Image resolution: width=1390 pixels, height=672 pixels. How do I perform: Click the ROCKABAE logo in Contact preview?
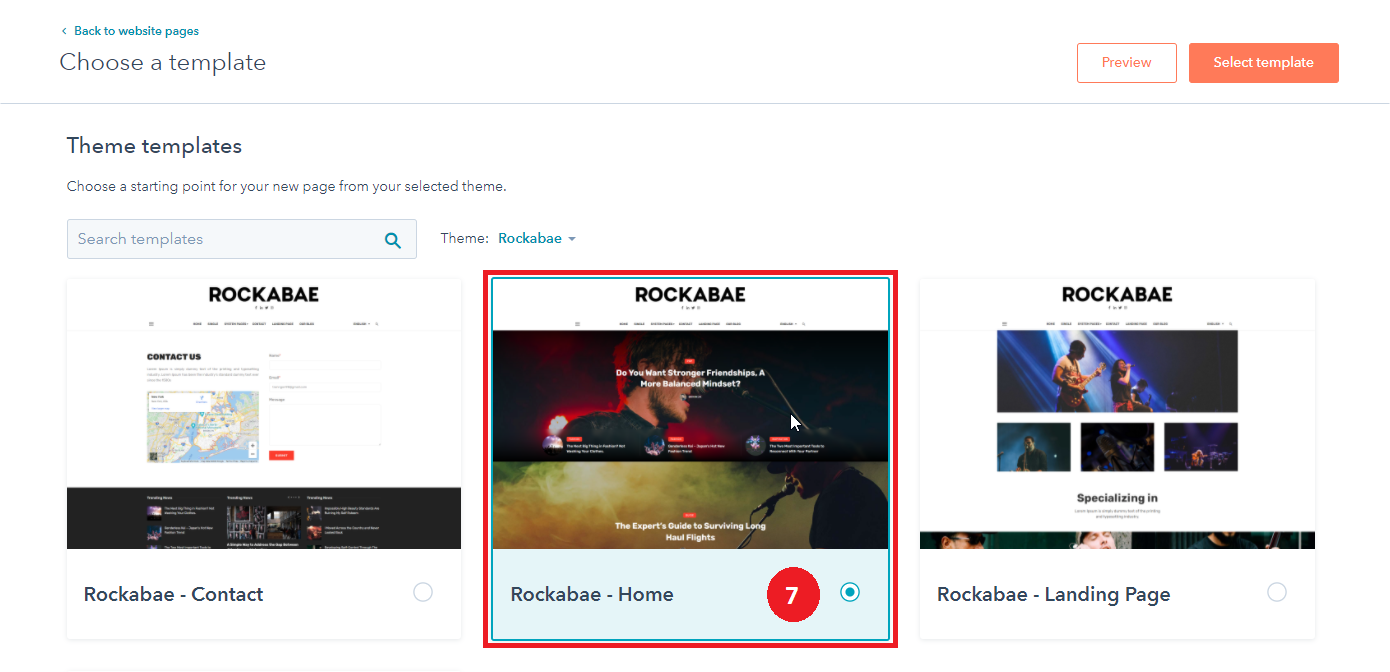pos(263,294)
